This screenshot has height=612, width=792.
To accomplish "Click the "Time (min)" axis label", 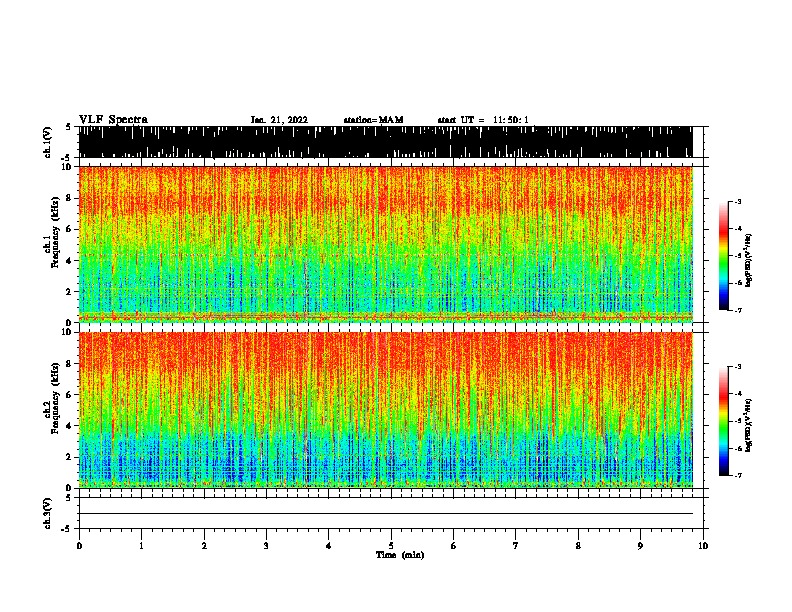I will tap(400, 555).
